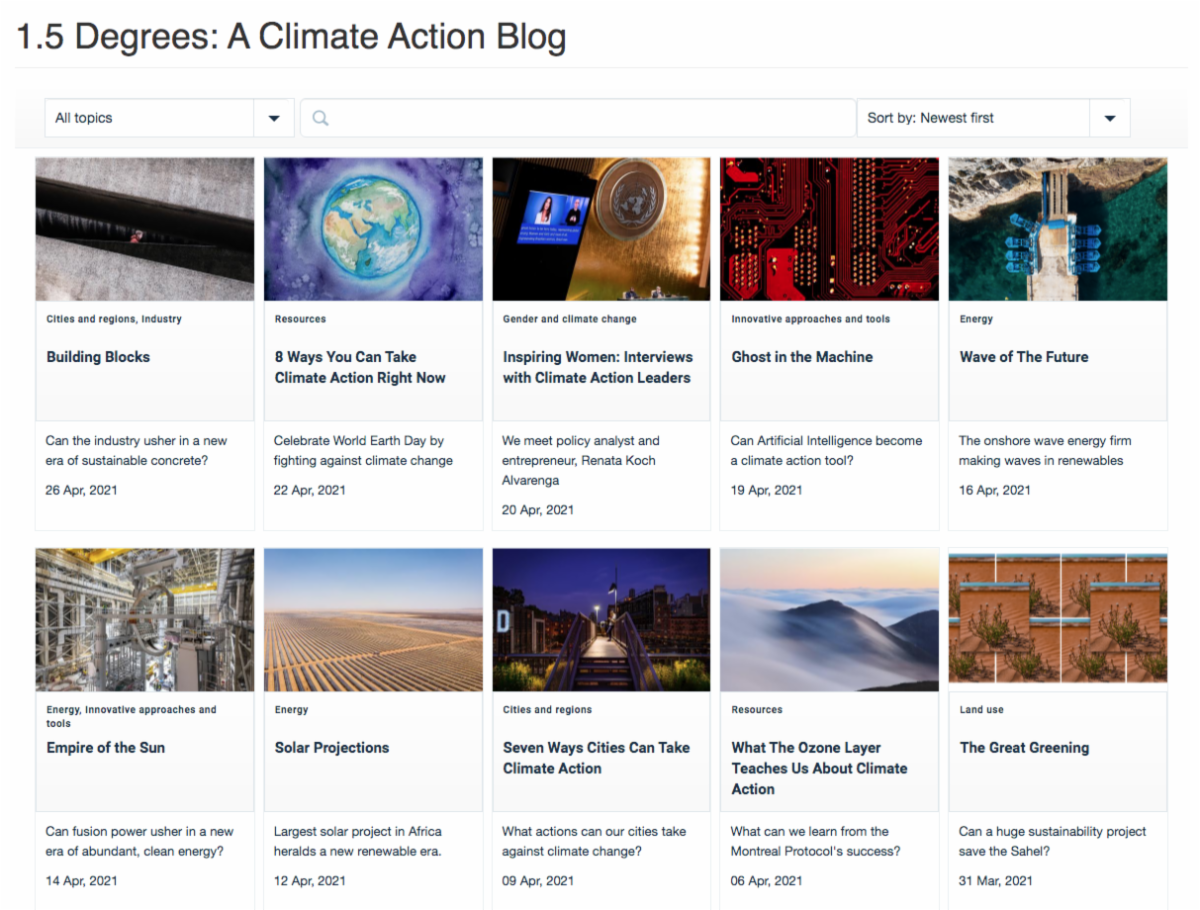
Task: Click the solar farm thumbnail for Solar Projections
Action: 372,619
